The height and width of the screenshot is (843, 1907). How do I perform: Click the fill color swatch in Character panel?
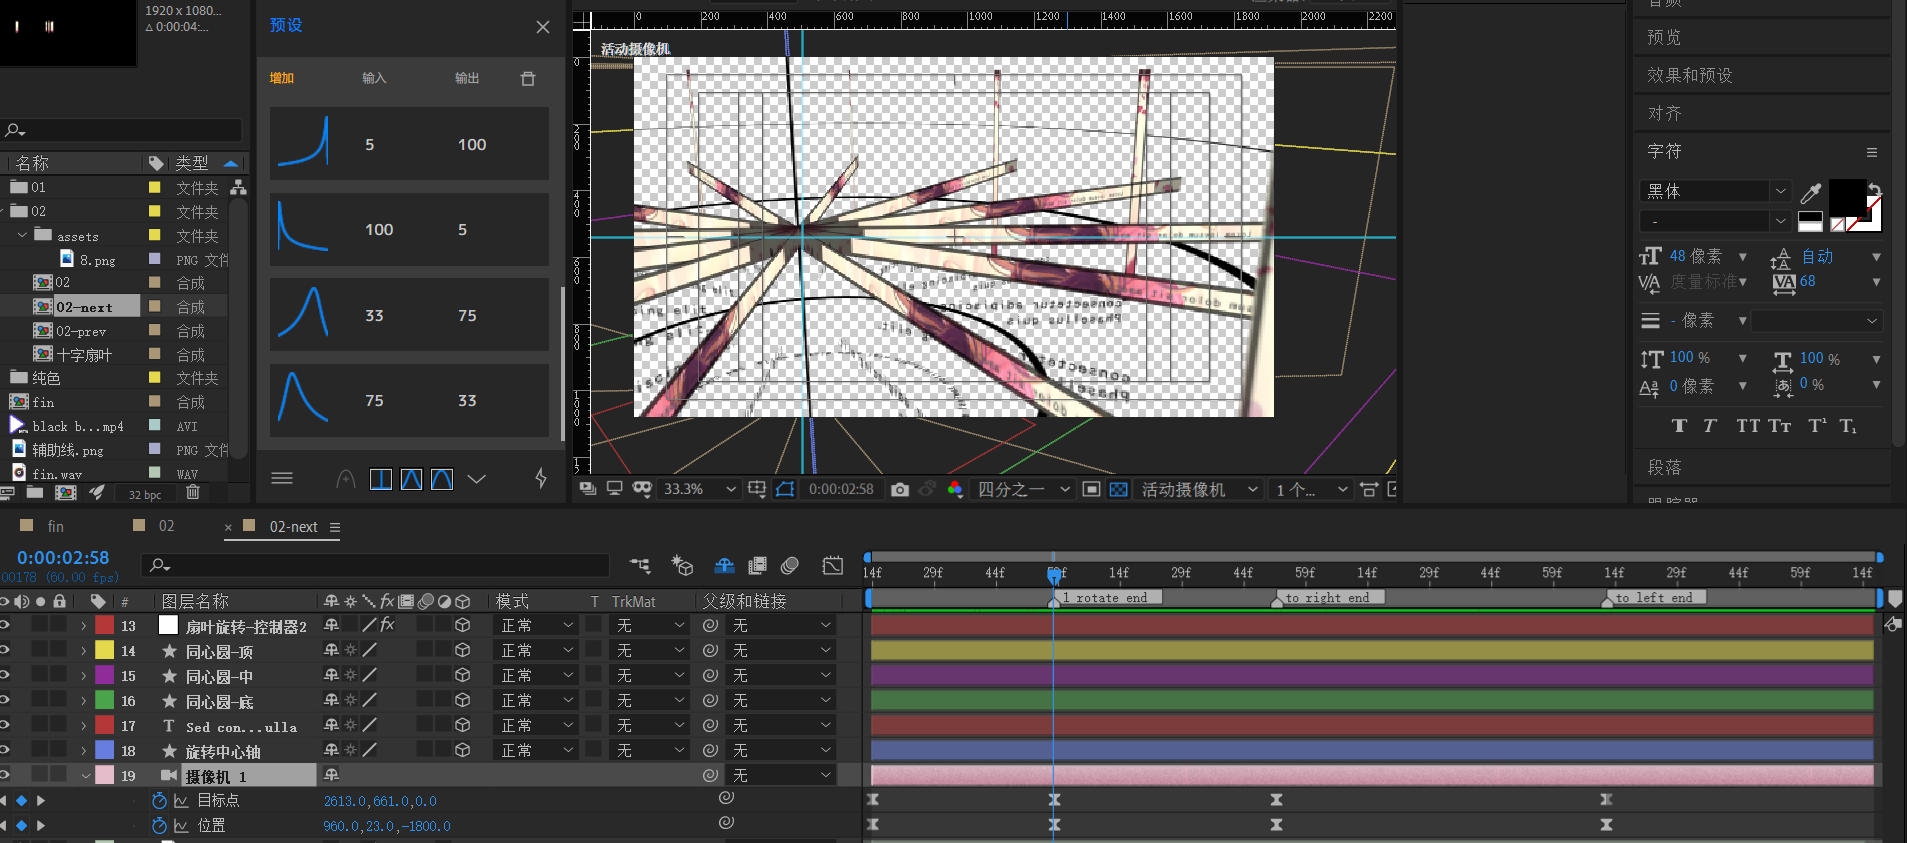(x=1846, y=197)
